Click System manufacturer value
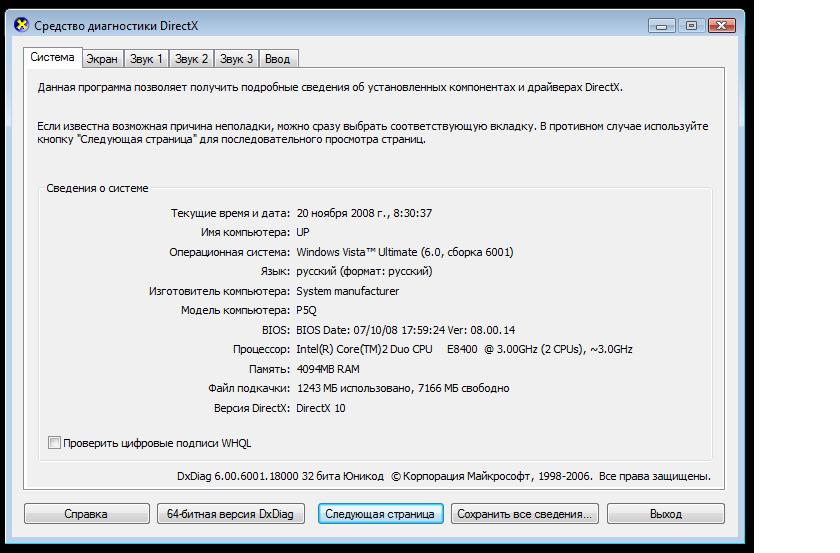 coord(348,291)
